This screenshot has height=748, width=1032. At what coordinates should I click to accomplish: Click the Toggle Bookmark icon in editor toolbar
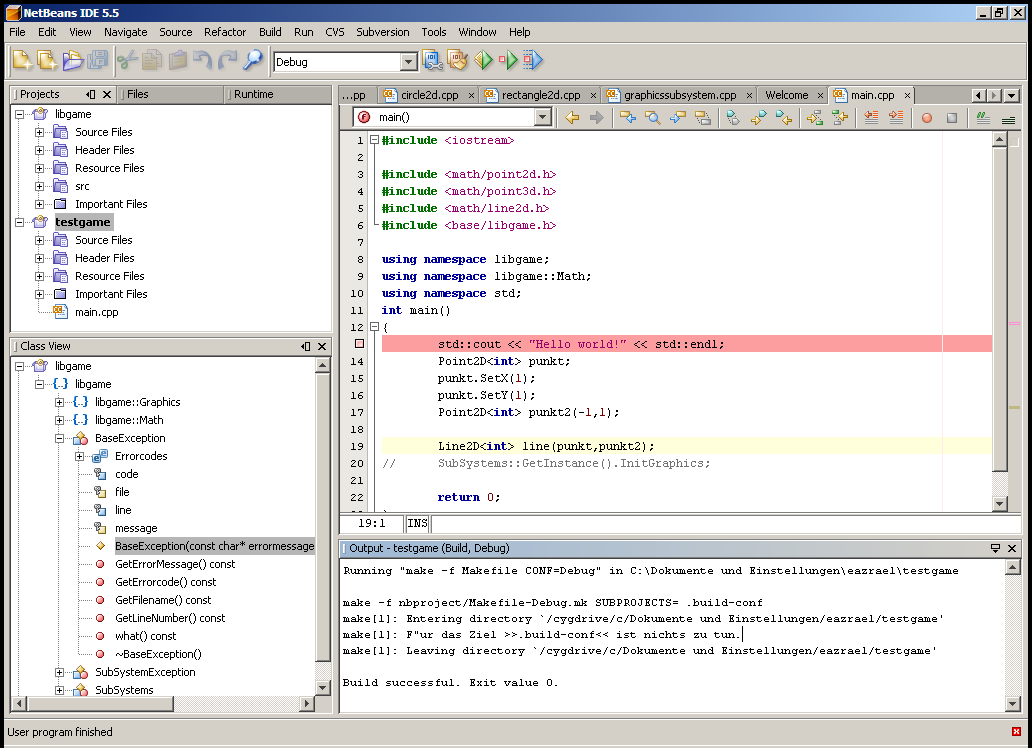click(x=733, y=118)
